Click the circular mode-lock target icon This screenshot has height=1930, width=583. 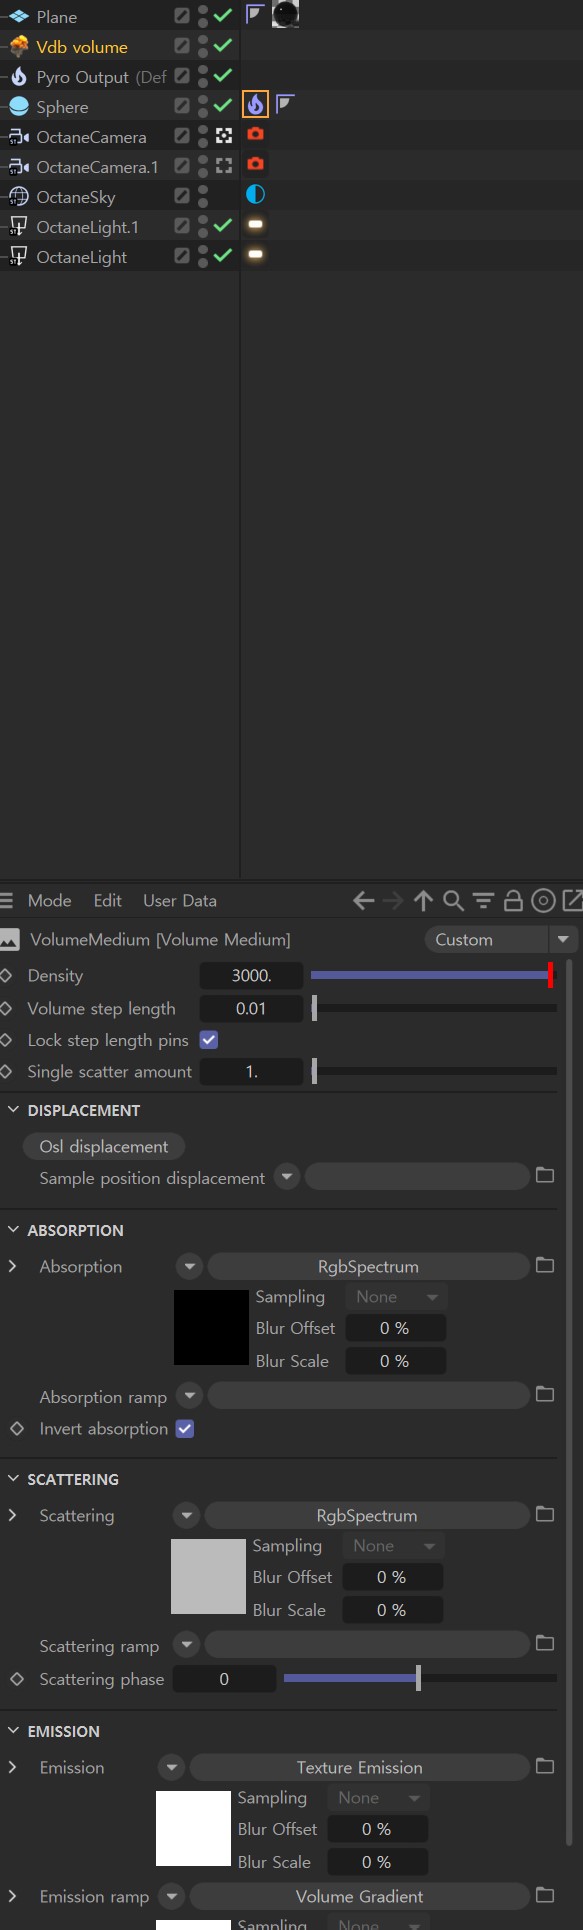(x=543, y=901)
